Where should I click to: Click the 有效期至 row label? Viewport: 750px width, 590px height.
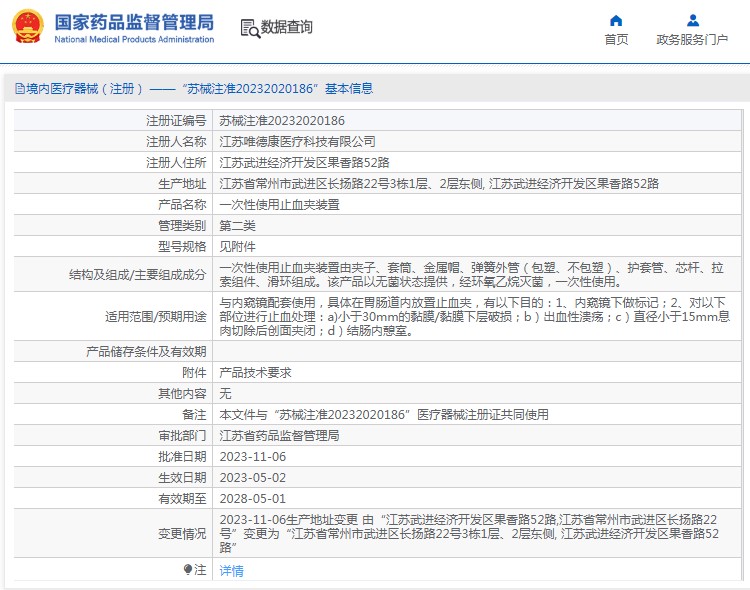point(182,499)
